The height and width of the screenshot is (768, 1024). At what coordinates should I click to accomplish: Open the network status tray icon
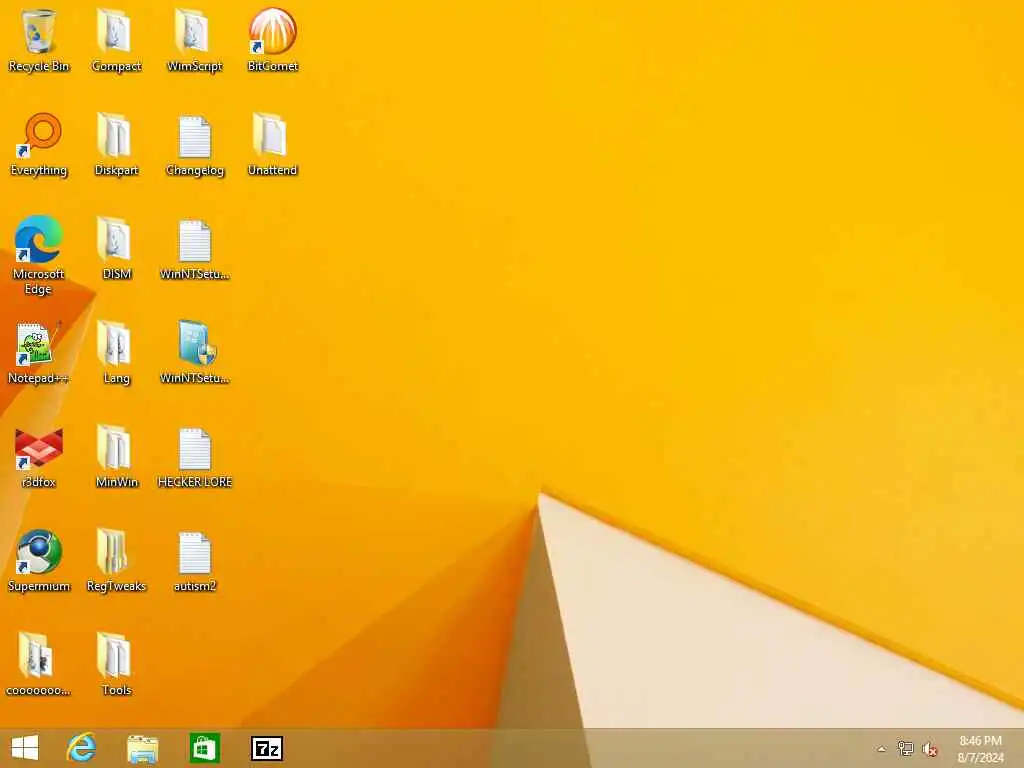pos(905,748)
